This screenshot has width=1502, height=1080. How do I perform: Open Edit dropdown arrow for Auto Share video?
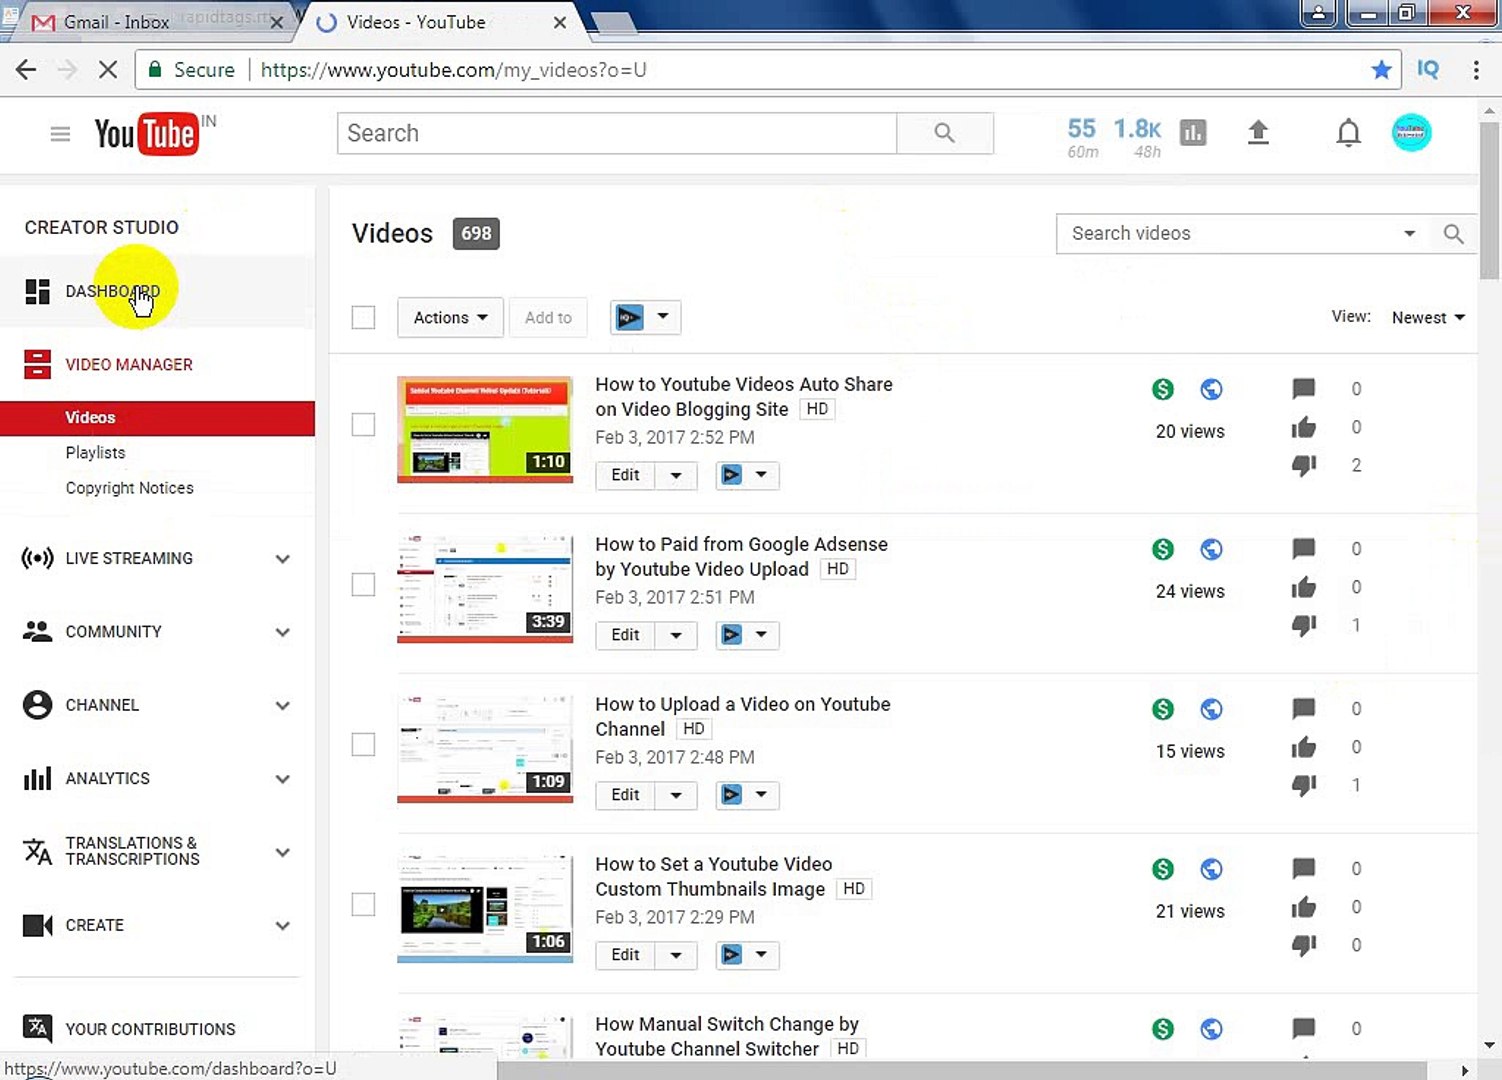(676, 475)
